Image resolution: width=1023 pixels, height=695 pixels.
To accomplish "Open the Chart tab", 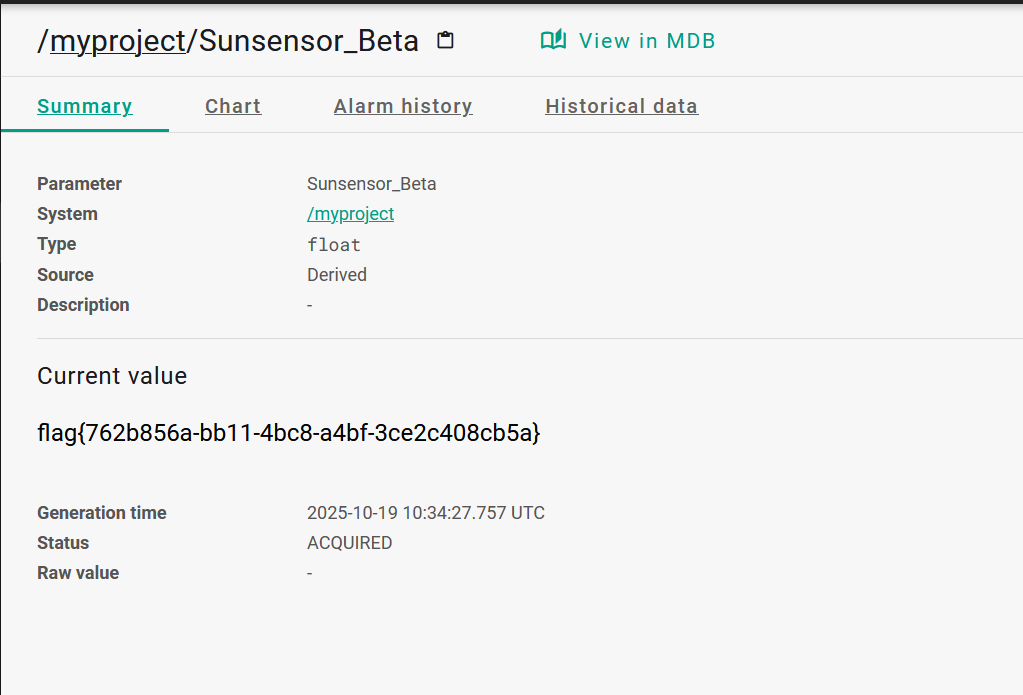I will pyautogui.click(x=233, y=107).
